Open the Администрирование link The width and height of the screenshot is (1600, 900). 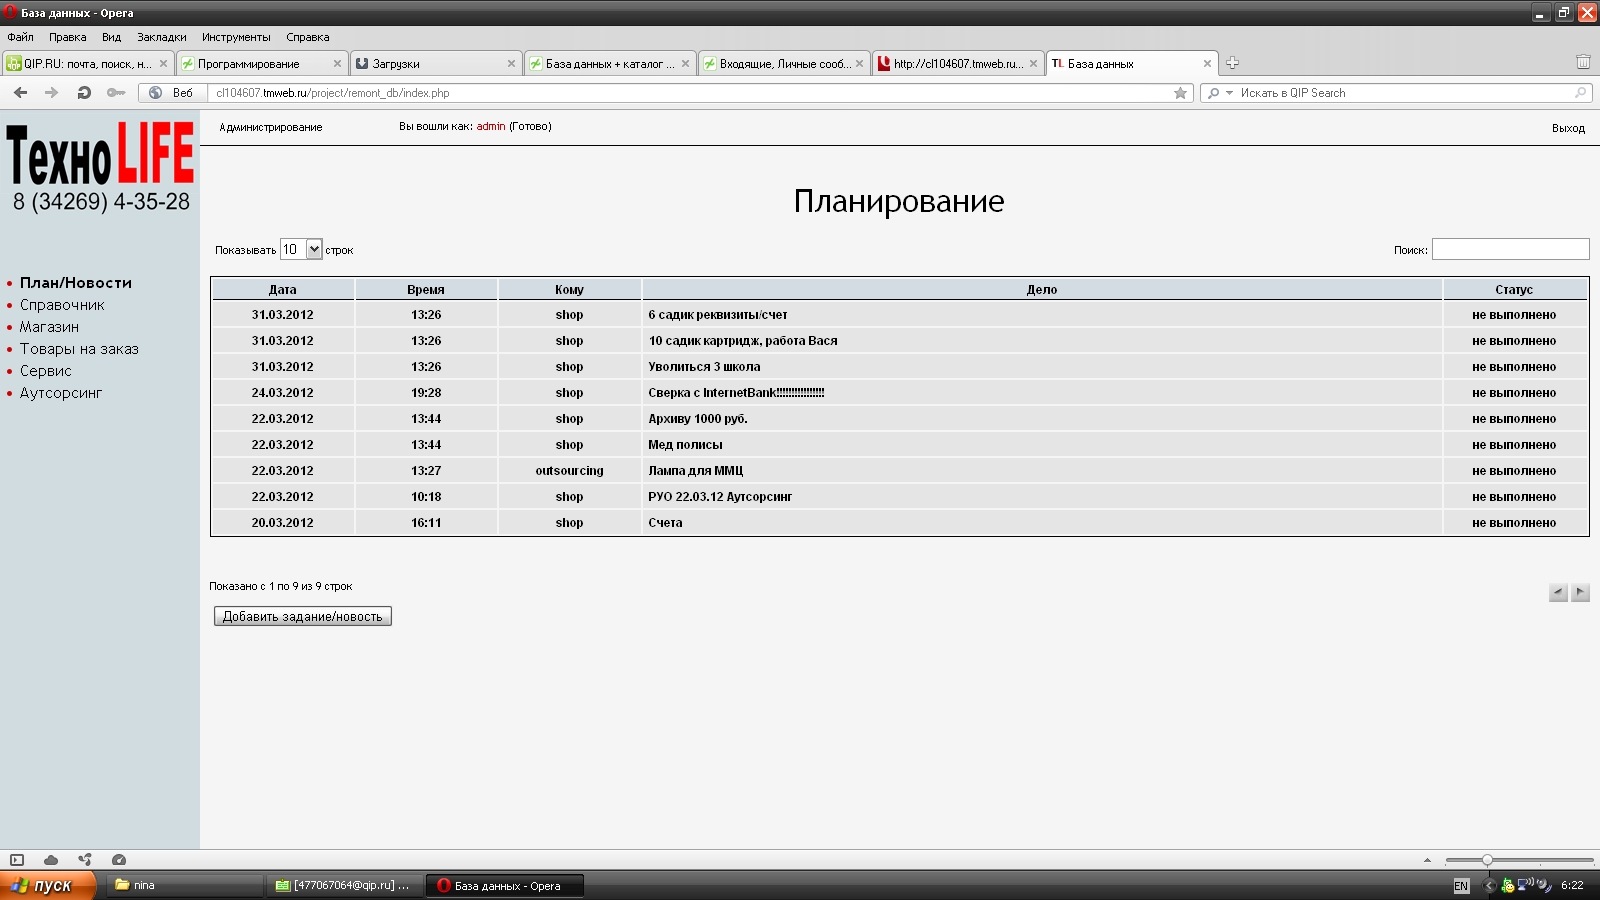271,127
